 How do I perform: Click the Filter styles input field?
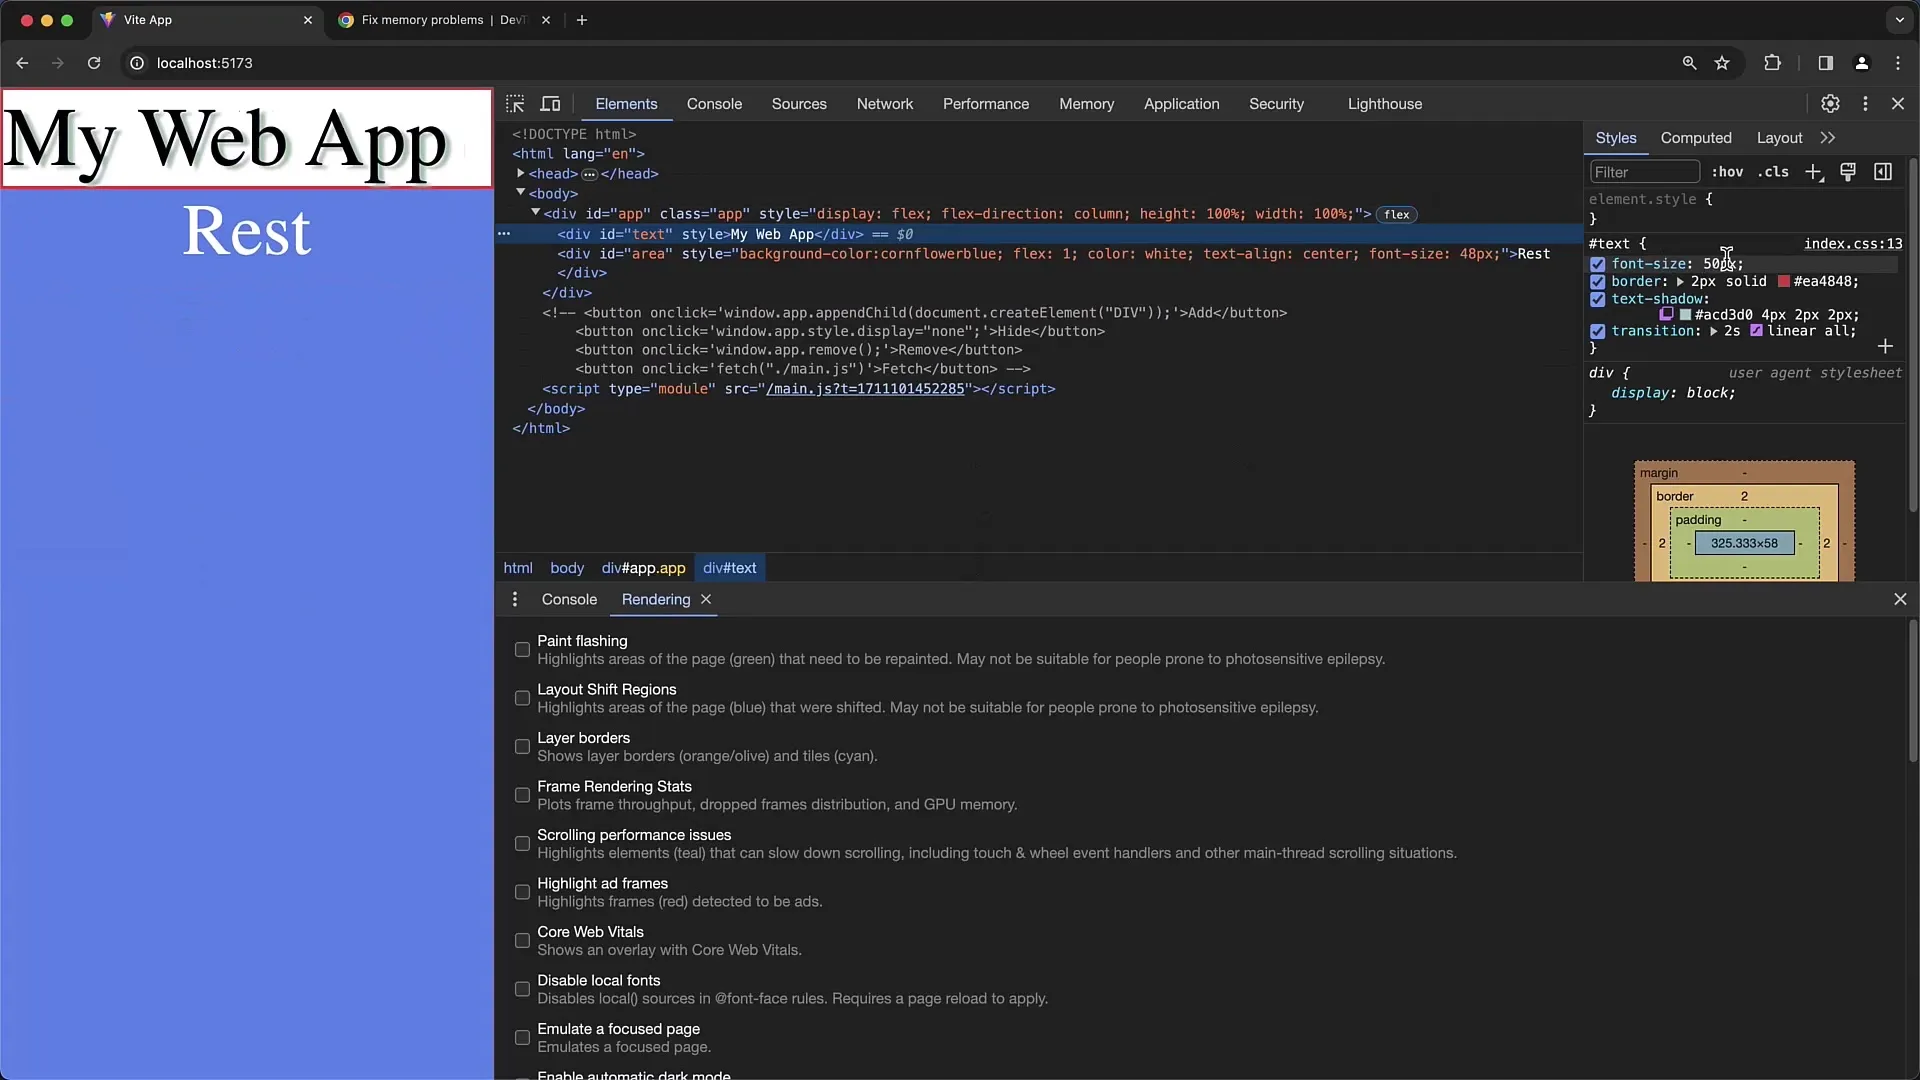pos(1643,171)
